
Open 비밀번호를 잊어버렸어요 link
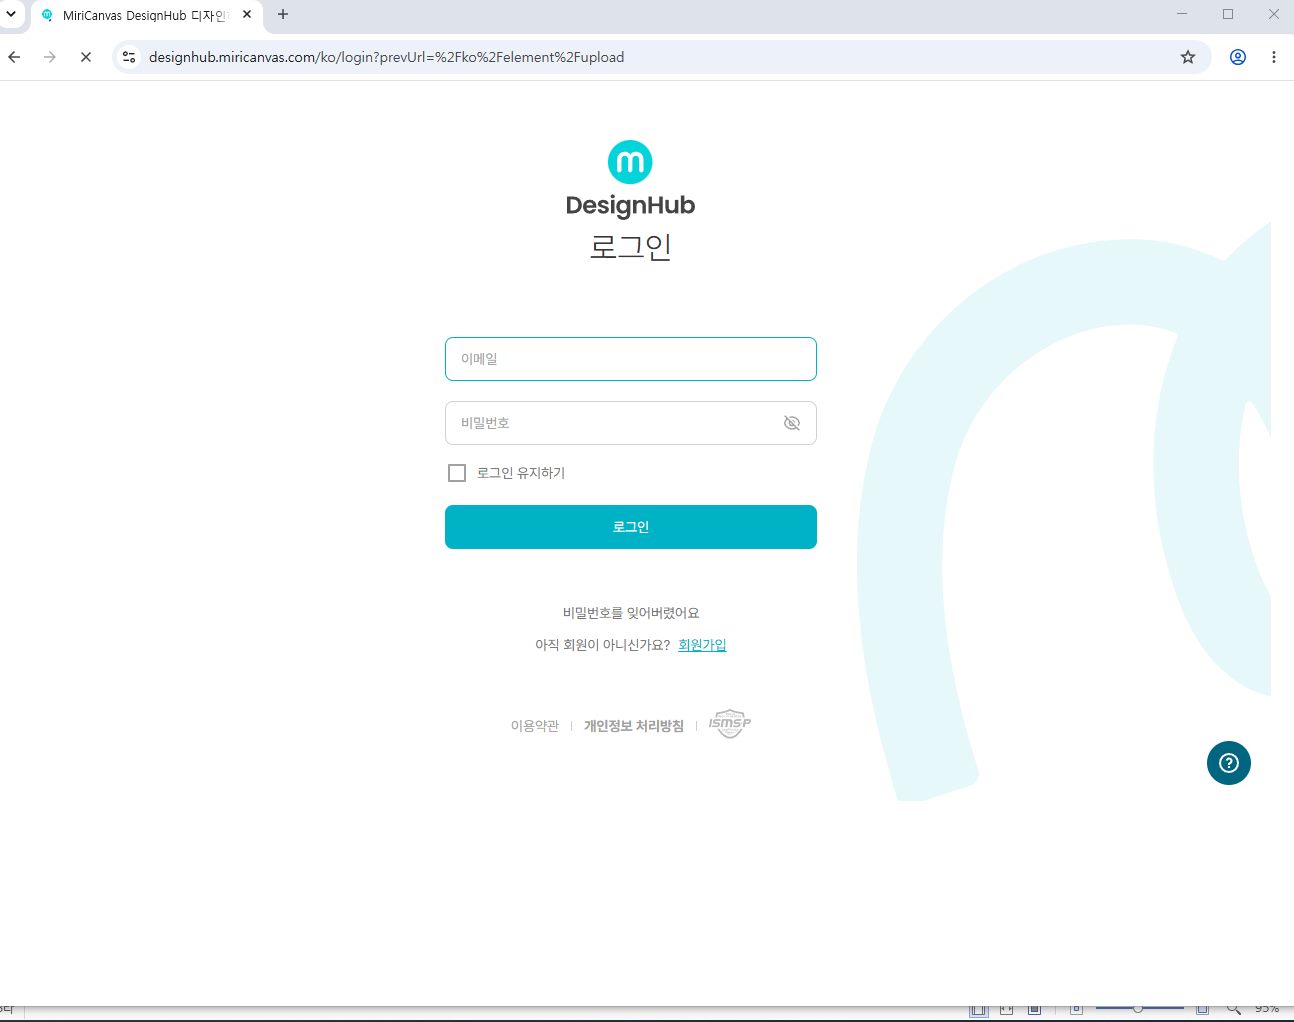[x=631, y=613]
